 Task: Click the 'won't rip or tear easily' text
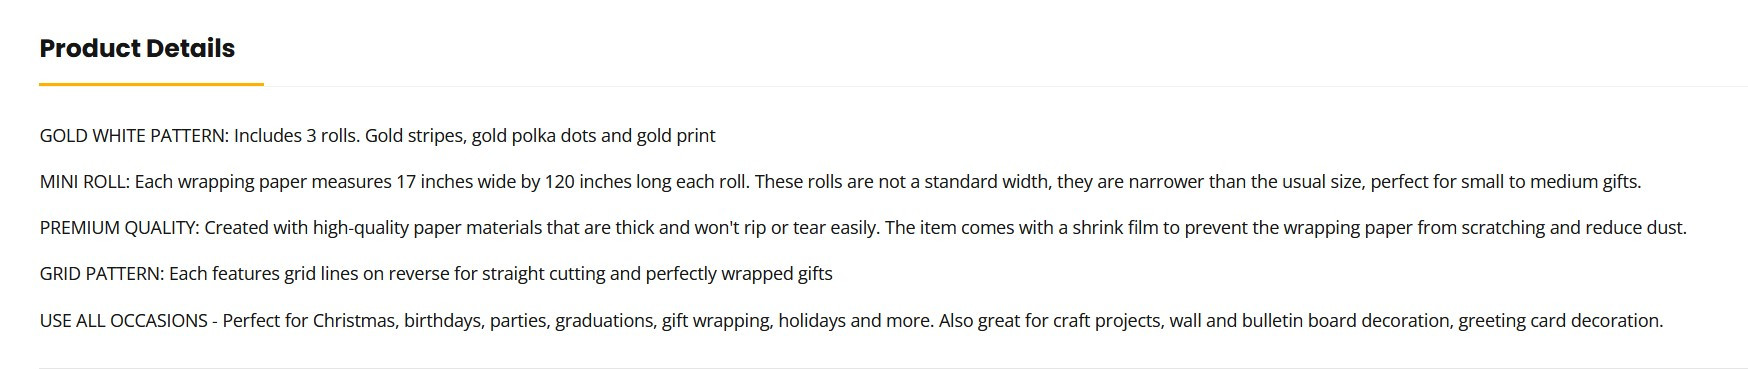point(787,228)
